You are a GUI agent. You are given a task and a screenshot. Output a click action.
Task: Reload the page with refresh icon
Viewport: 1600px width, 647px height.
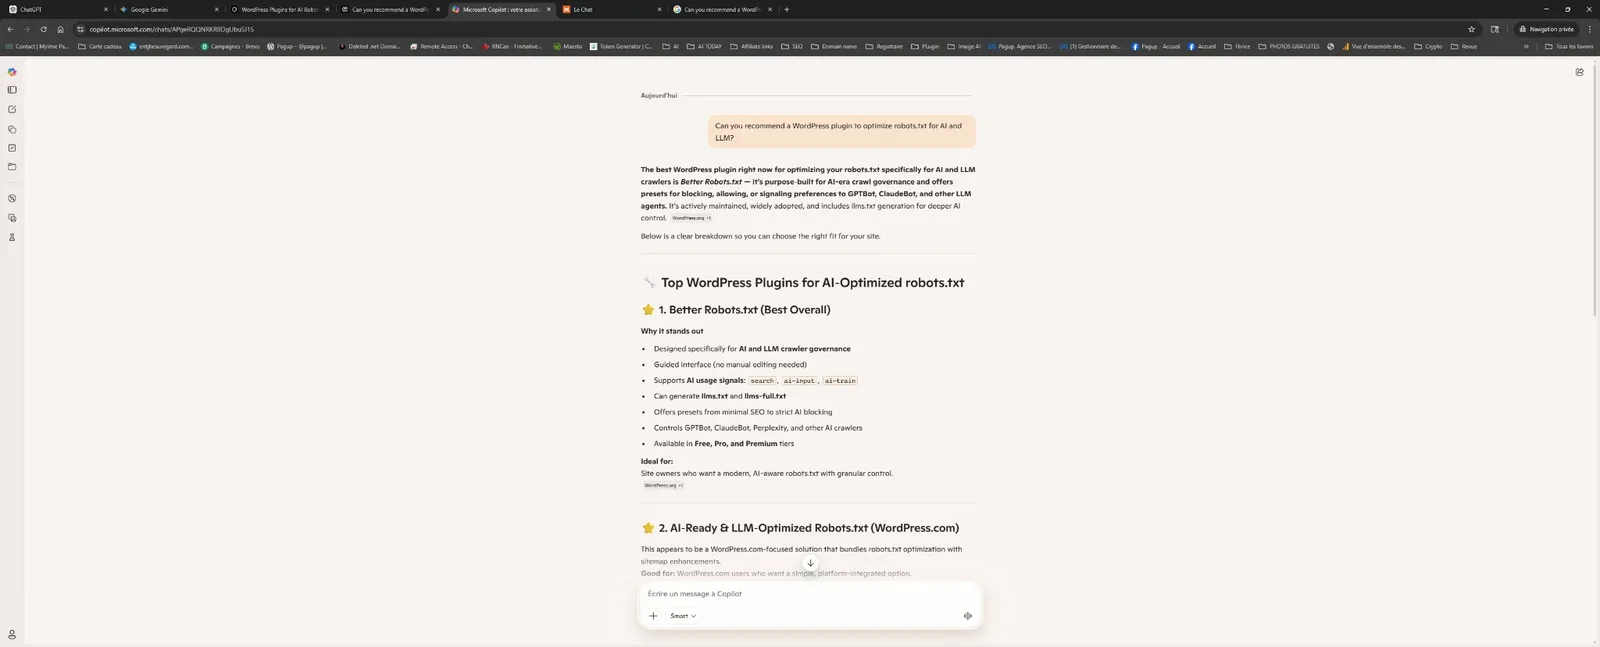(43, 29)
